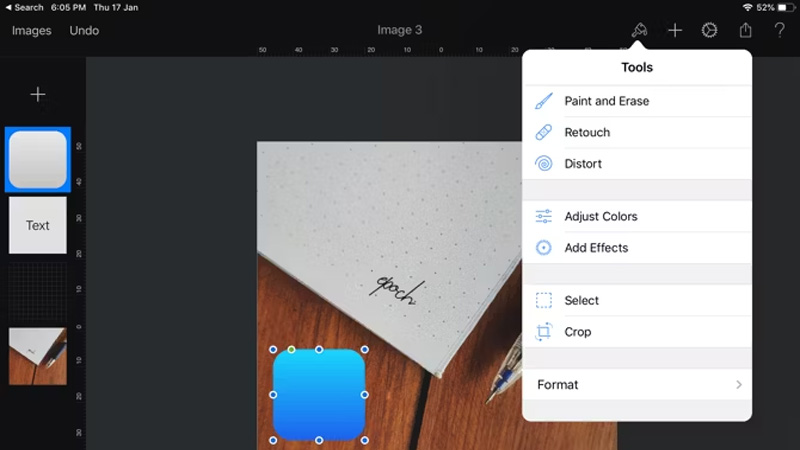
Task: Open the Tools paintbrush icon in toolbar
Action: pyautogui.click(x=639, y=30)
